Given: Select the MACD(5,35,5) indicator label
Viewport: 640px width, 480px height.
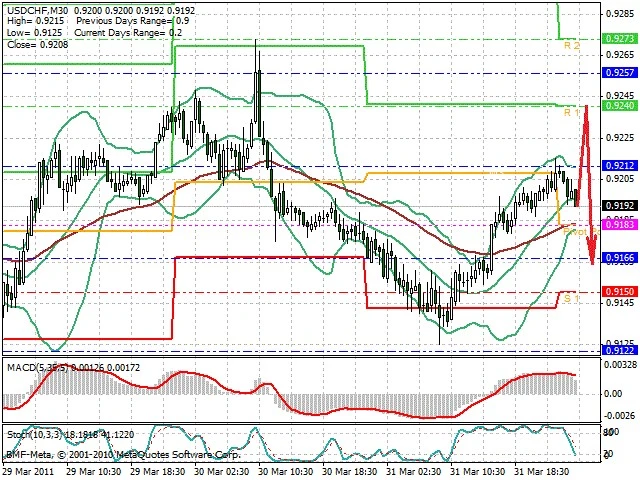Looking at the screenshot, I should [38, 367].
